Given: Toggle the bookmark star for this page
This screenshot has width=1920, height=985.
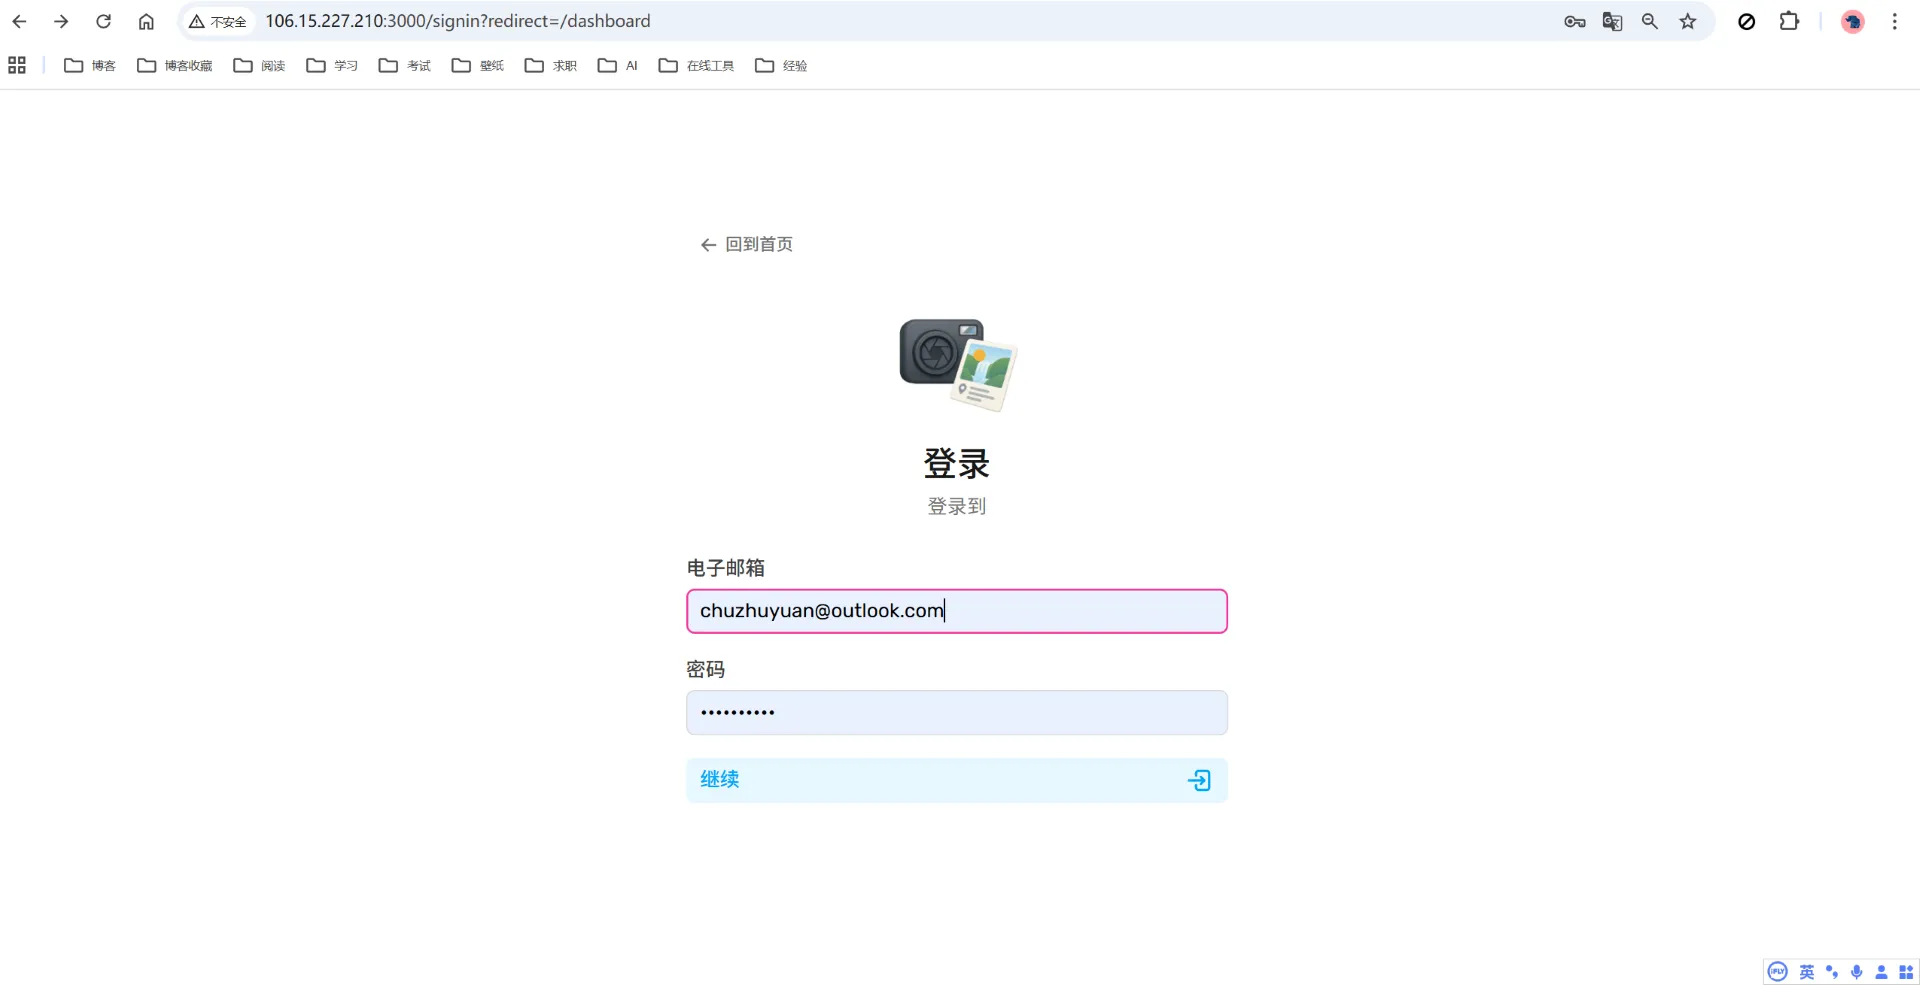Looking at the screenshot, I should (1688, 21).
